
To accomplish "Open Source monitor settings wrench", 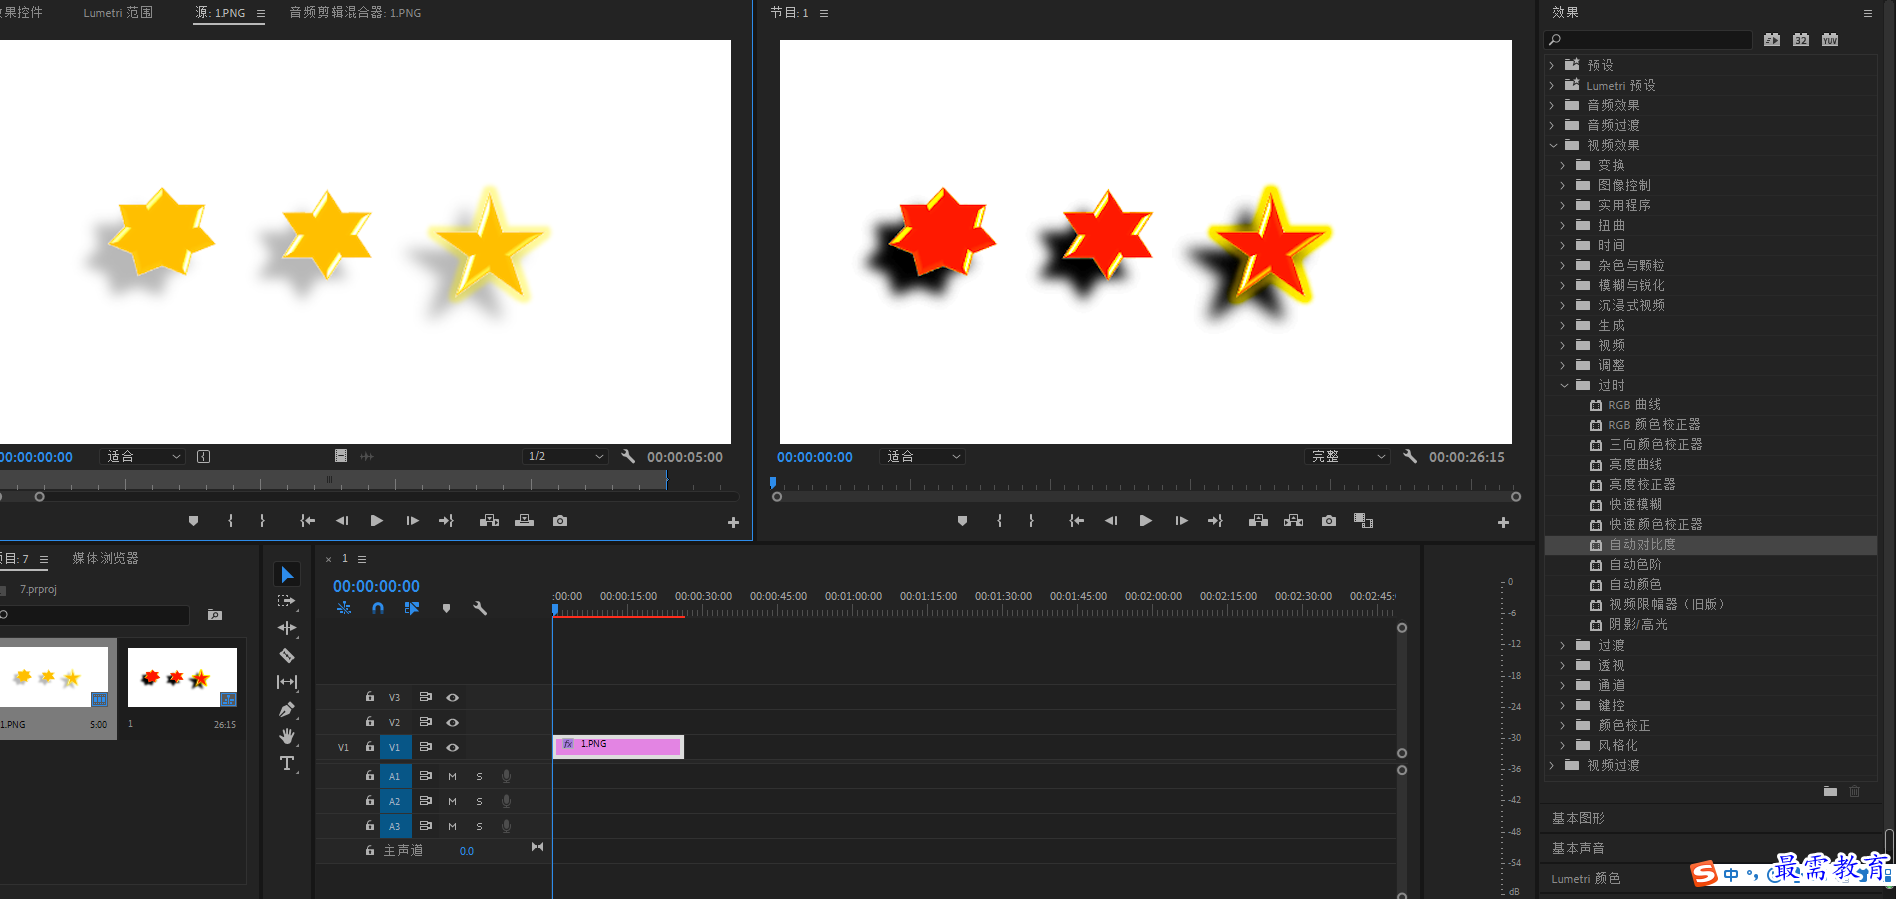I will (x=628, y=456).
